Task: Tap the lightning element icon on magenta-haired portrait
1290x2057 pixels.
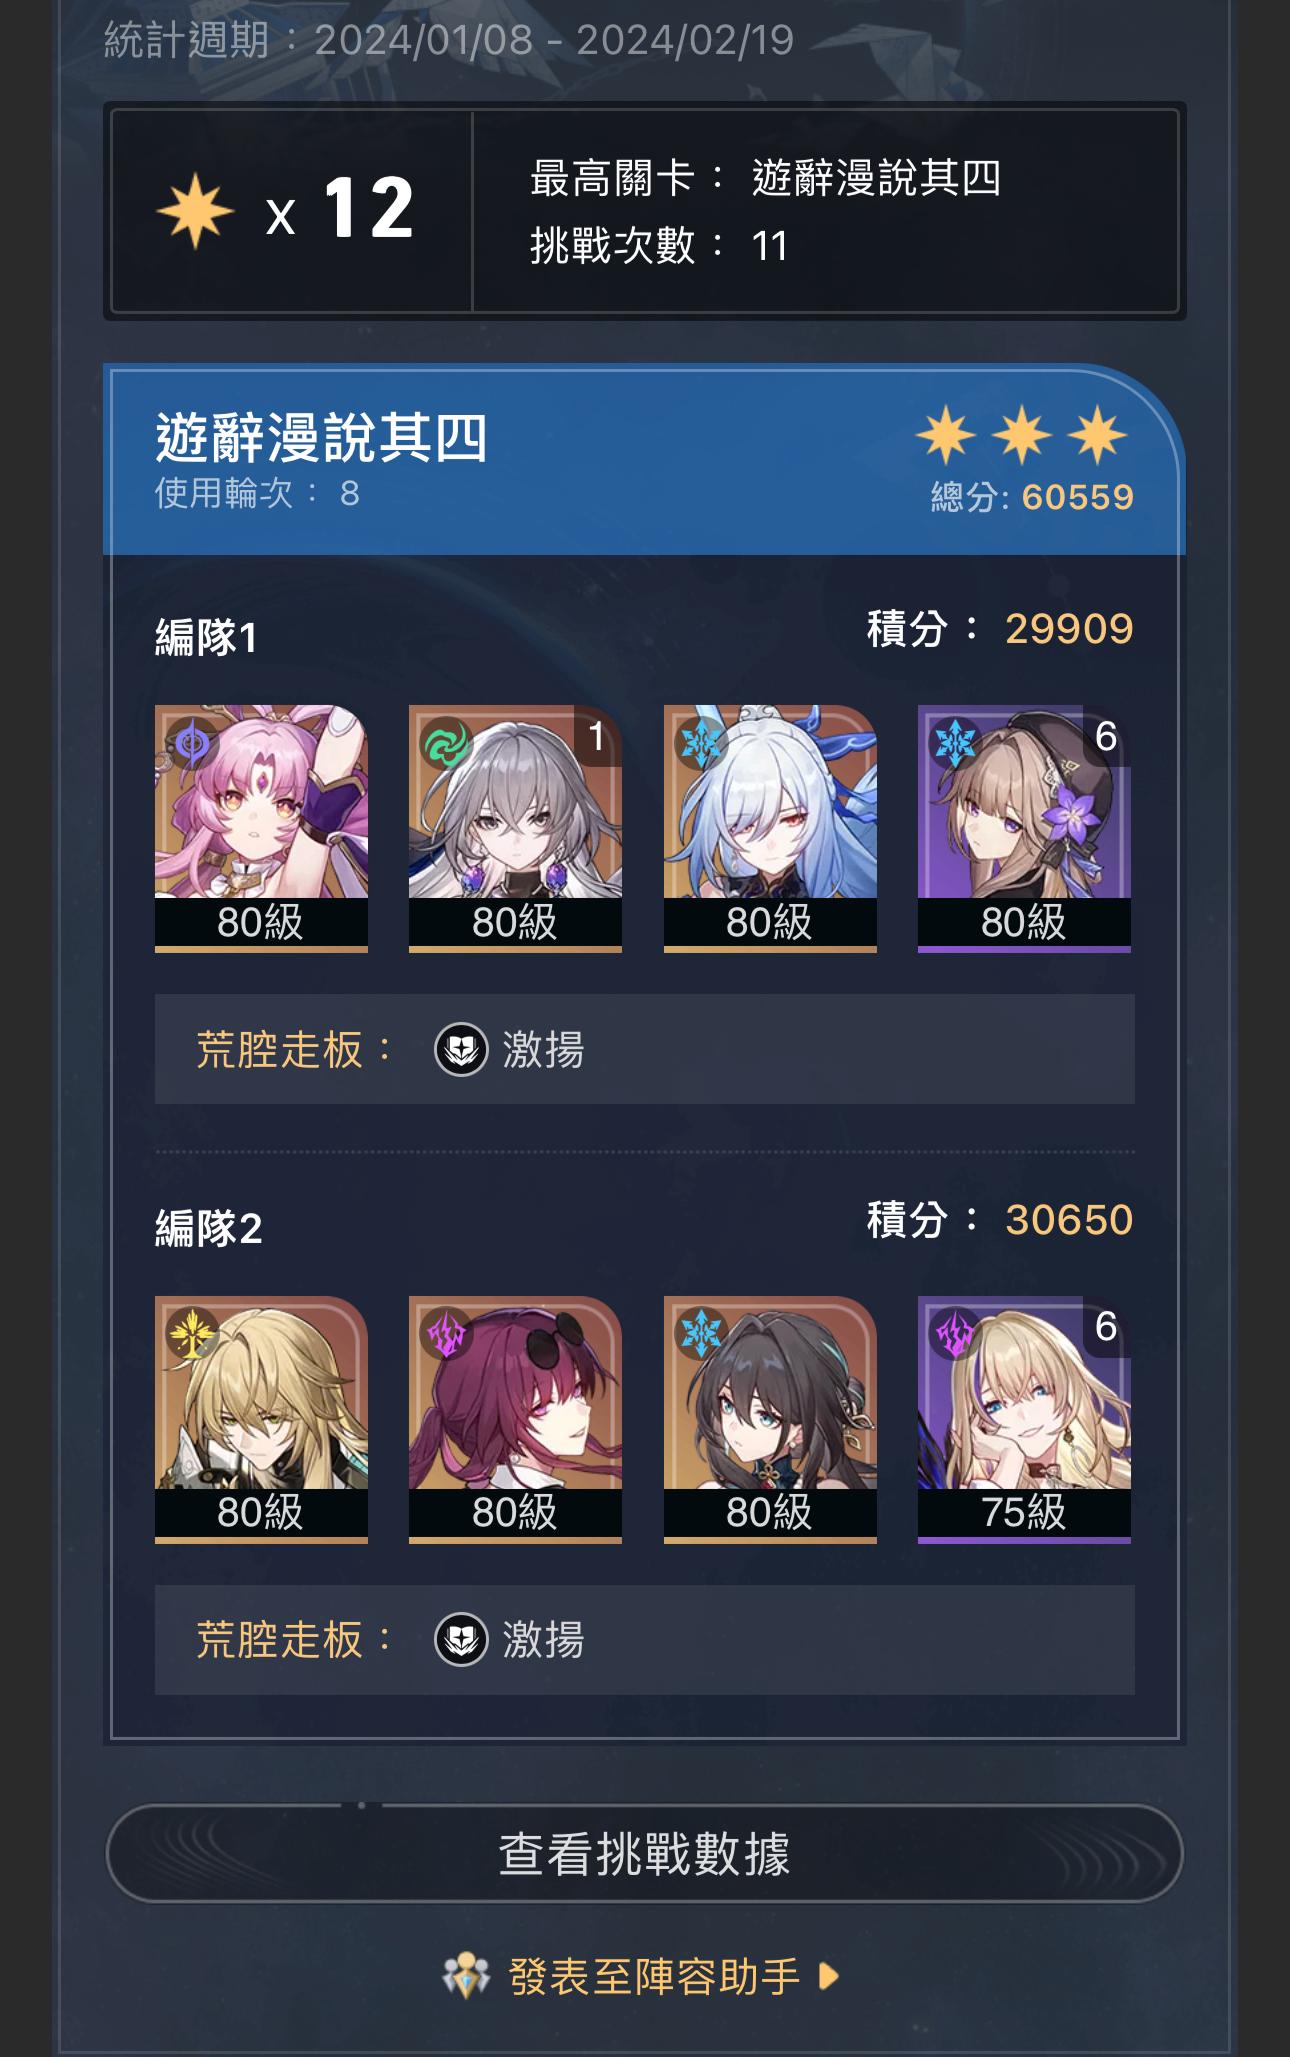Action: [x=446, y=1333]
